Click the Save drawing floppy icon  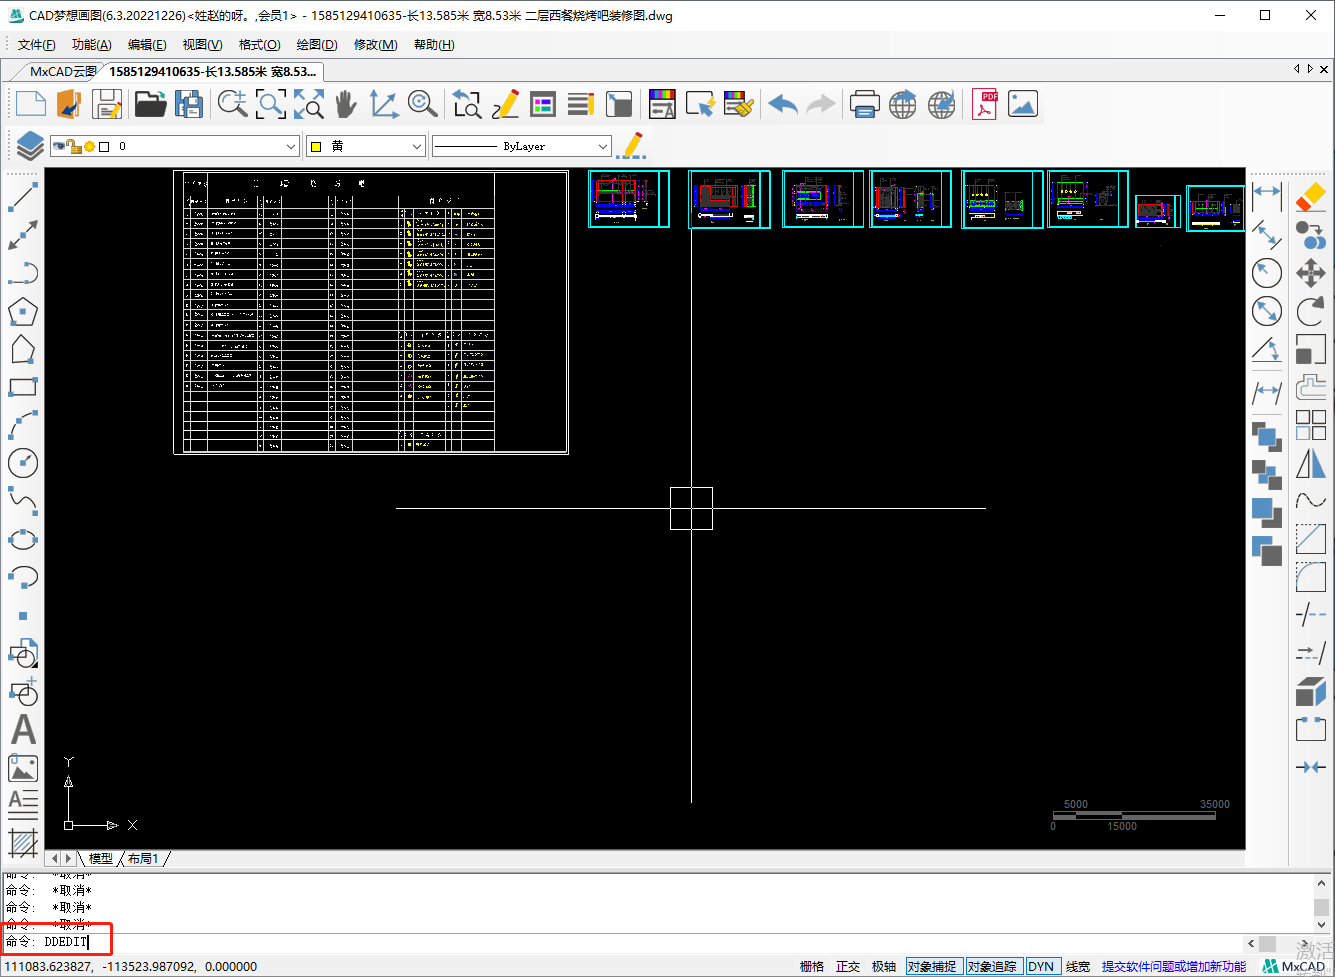pos(107,104)
